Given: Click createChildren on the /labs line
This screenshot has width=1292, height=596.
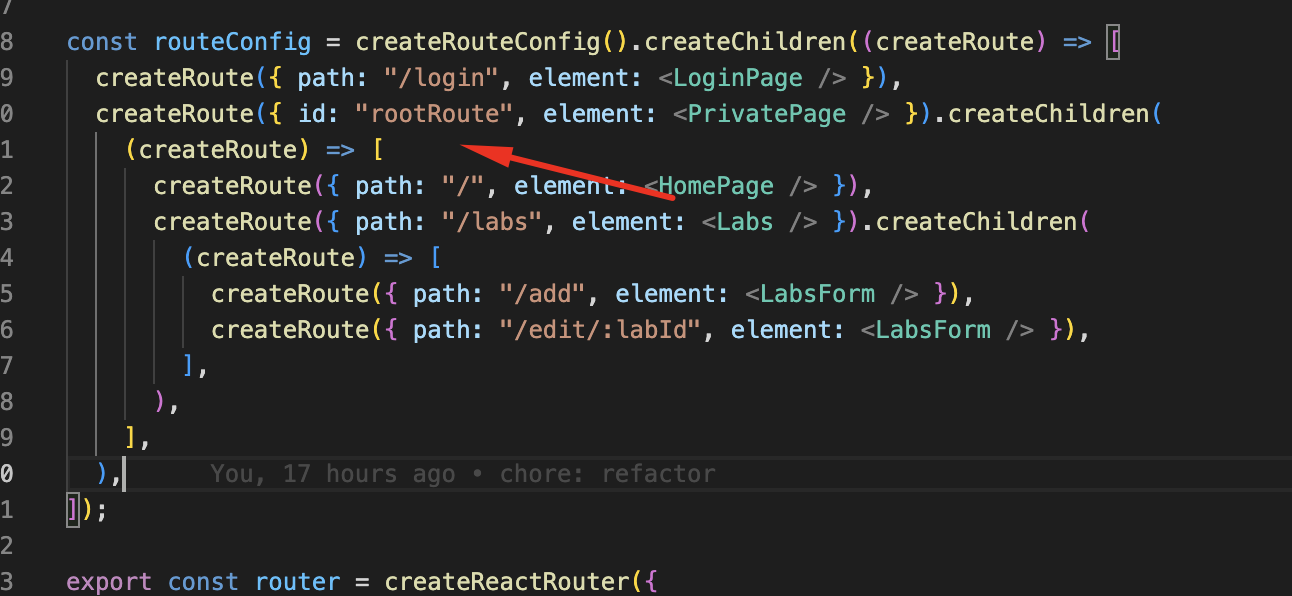Looking at the screenshot, I should pyautogui.click(x=976, y=222).
